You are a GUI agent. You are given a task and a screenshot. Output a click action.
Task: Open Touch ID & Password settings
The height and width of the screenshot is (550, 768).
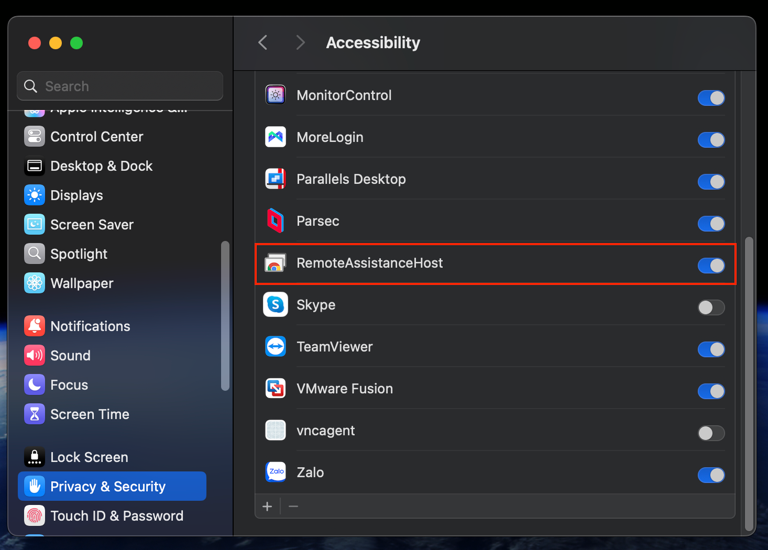116,516
